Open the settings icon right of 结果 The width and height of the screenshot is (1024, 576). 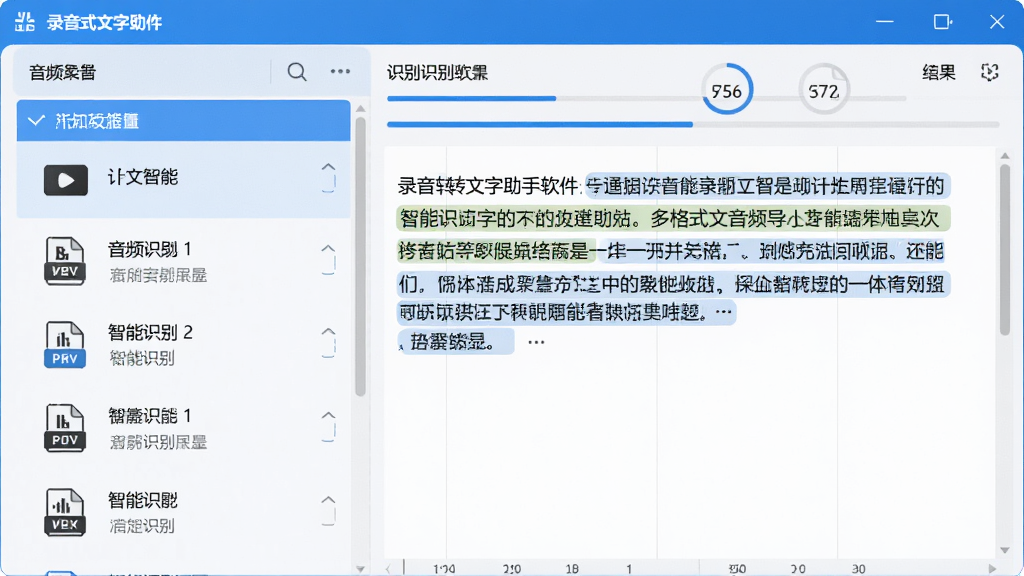tap(989, 72)
